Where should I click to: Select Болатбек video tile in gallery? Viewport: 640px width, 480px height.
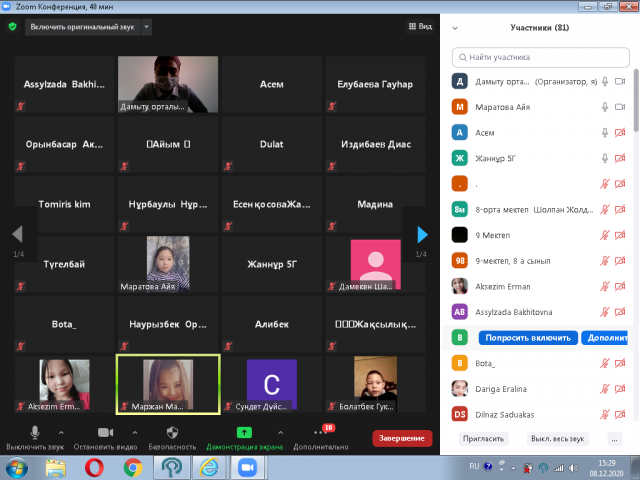click(376, 384)
